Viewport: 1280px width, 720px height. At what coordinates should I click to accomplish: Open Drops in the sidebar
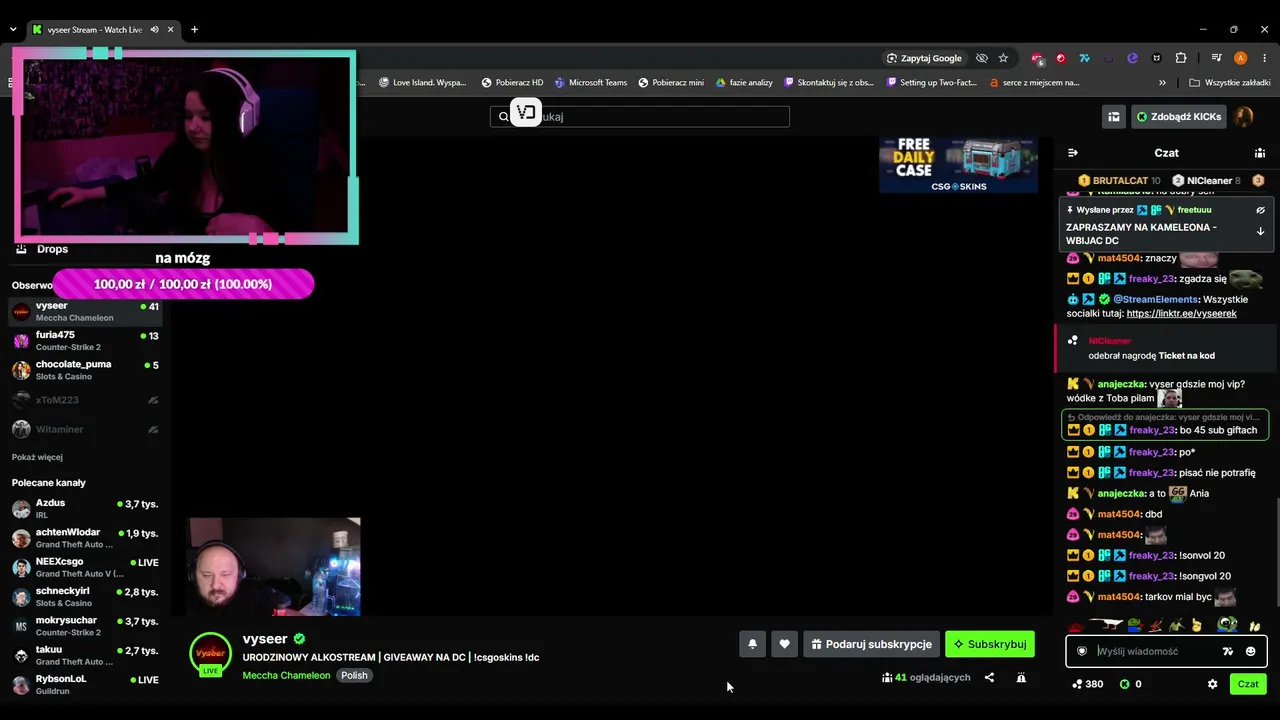pyautogui.click(x=52, y=249)
